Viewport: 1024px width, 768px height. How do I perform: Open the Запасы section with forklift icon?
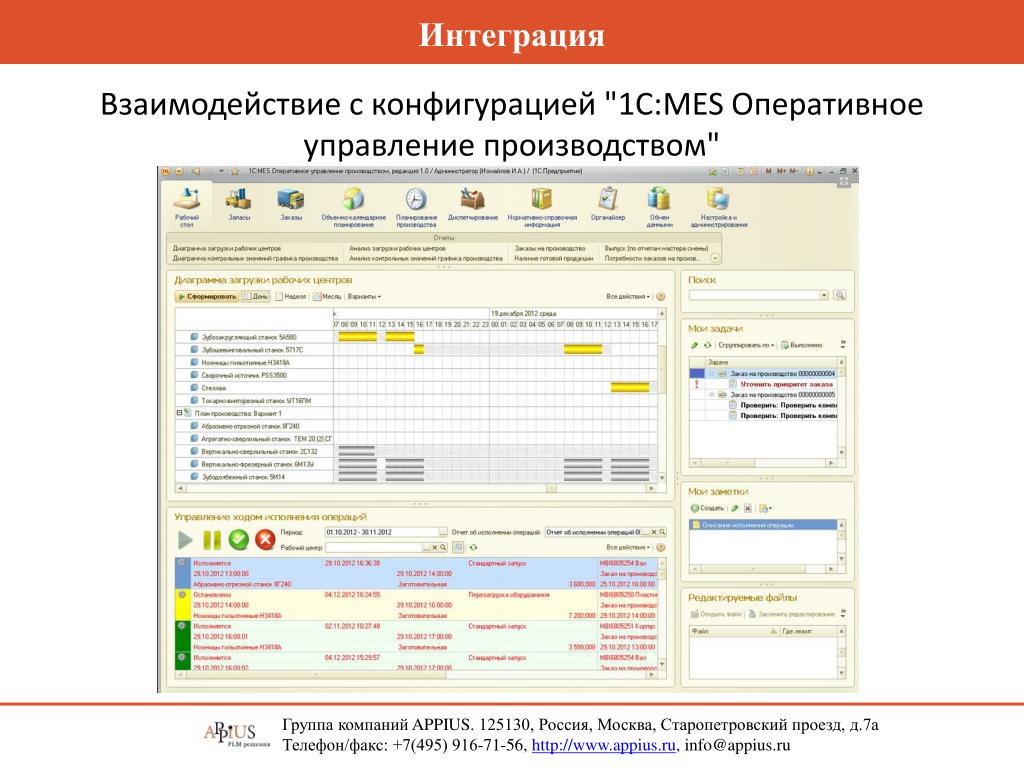click(239, 204)
